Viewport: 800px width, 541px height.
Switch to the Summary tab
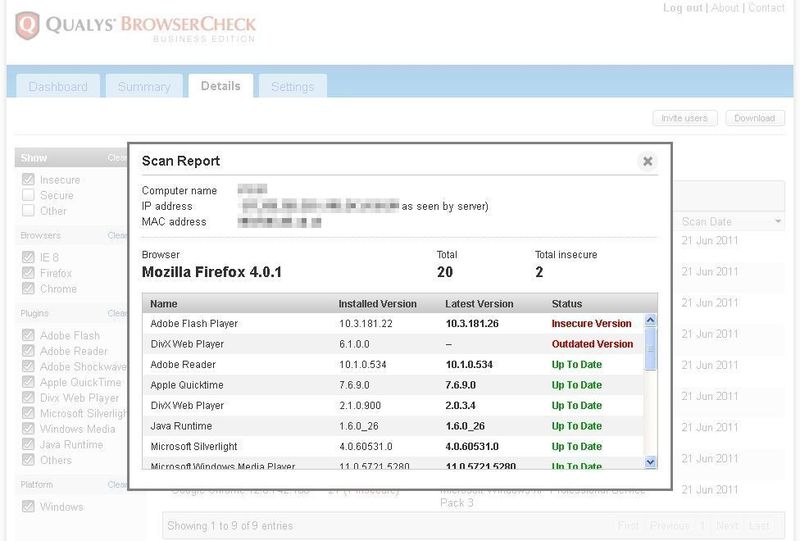(144, 86)
